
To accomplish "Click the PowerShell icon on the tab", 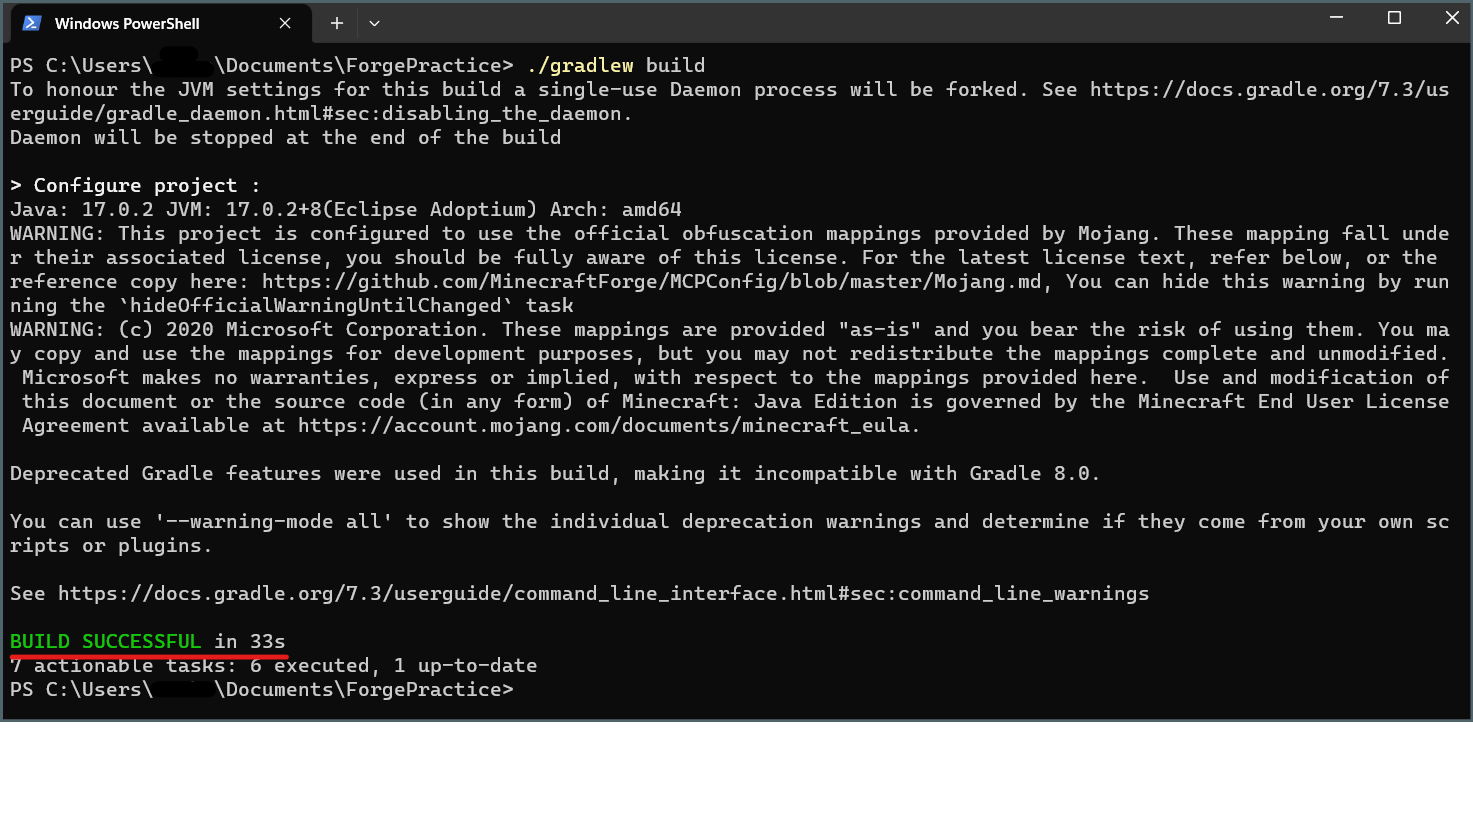I will pos(32,23).
